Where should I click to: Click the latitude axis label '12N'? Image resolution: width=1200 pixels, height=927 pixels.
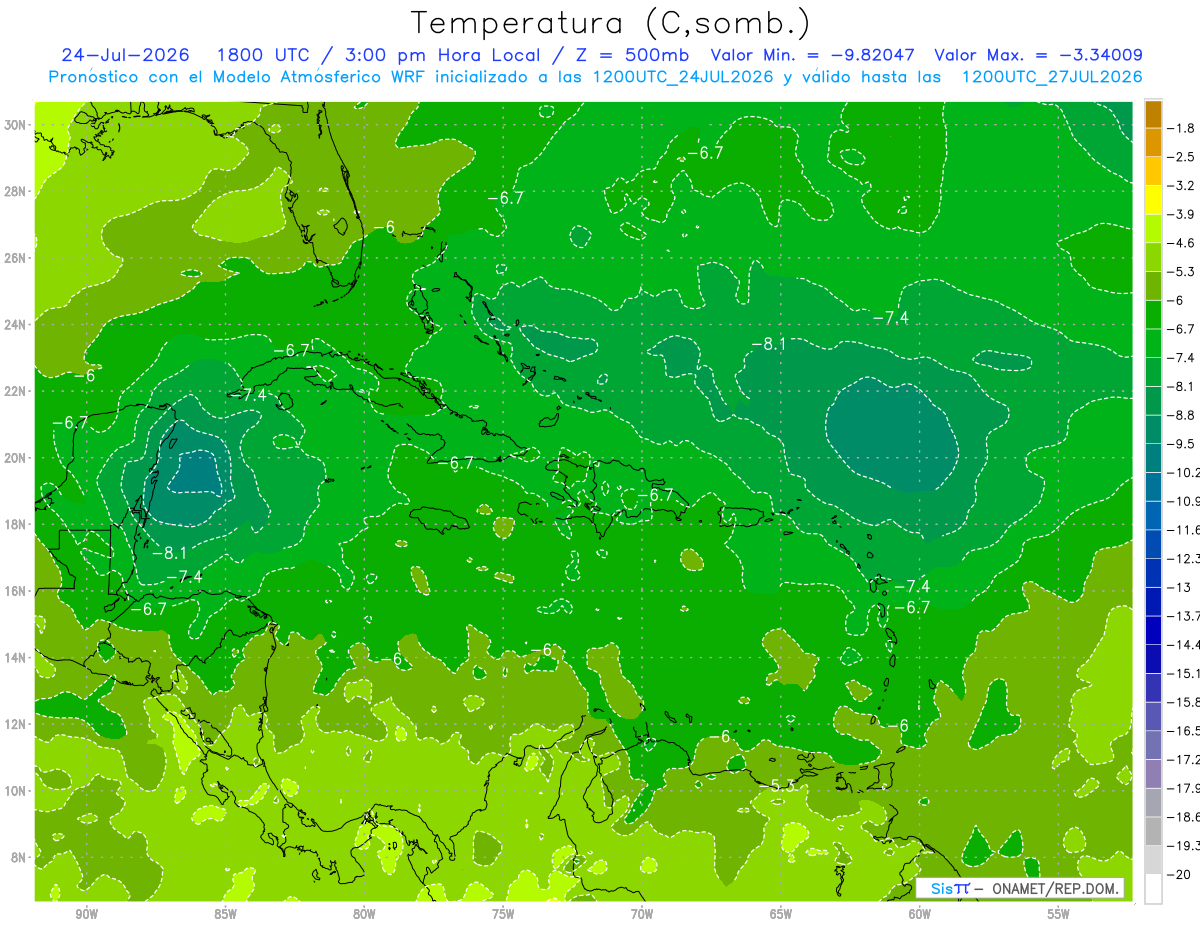click(x=16, y=724)
